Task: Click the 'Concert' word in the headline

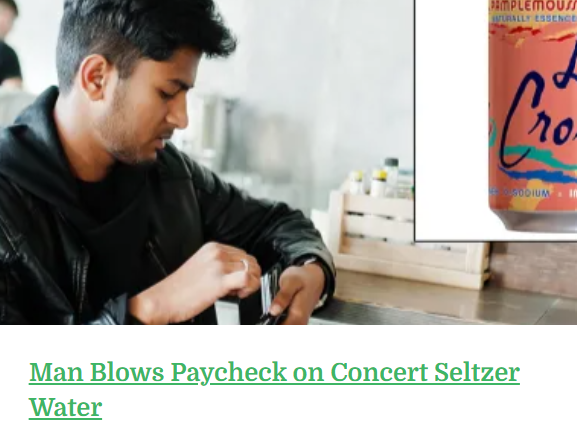Action: (379, 372)
